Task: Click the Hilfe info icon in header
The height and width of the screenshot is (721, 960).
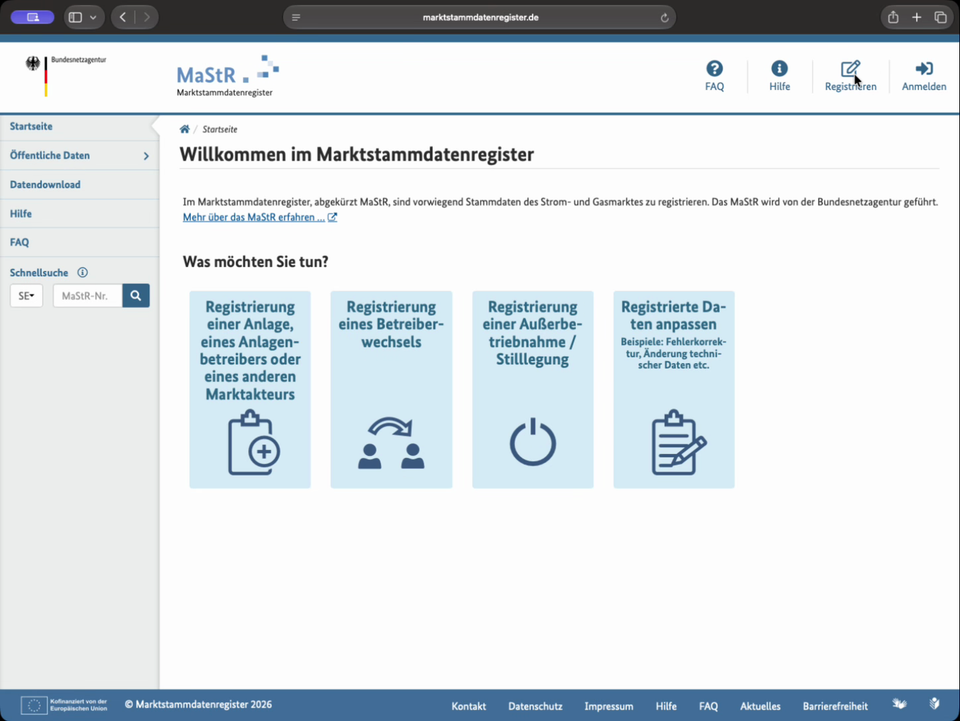Action: [x=779, y=68]
